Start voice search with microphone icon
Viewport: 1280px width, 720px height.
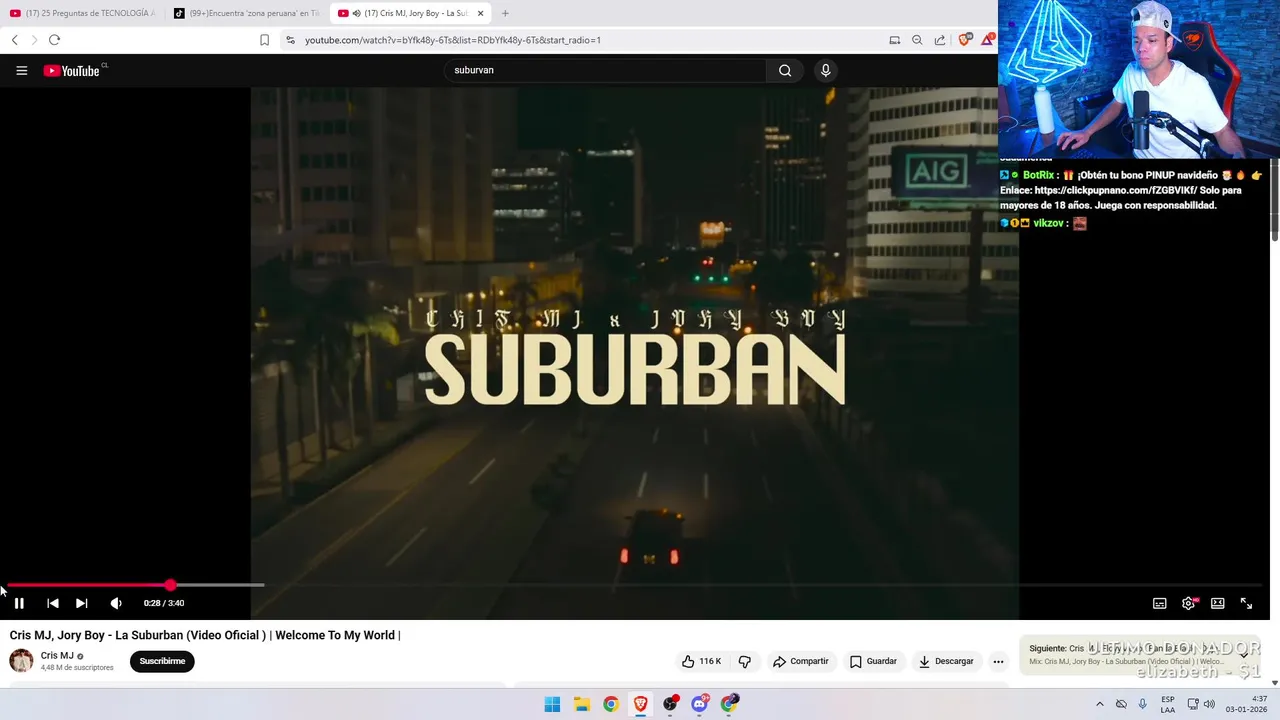click(x=825, y=70)
